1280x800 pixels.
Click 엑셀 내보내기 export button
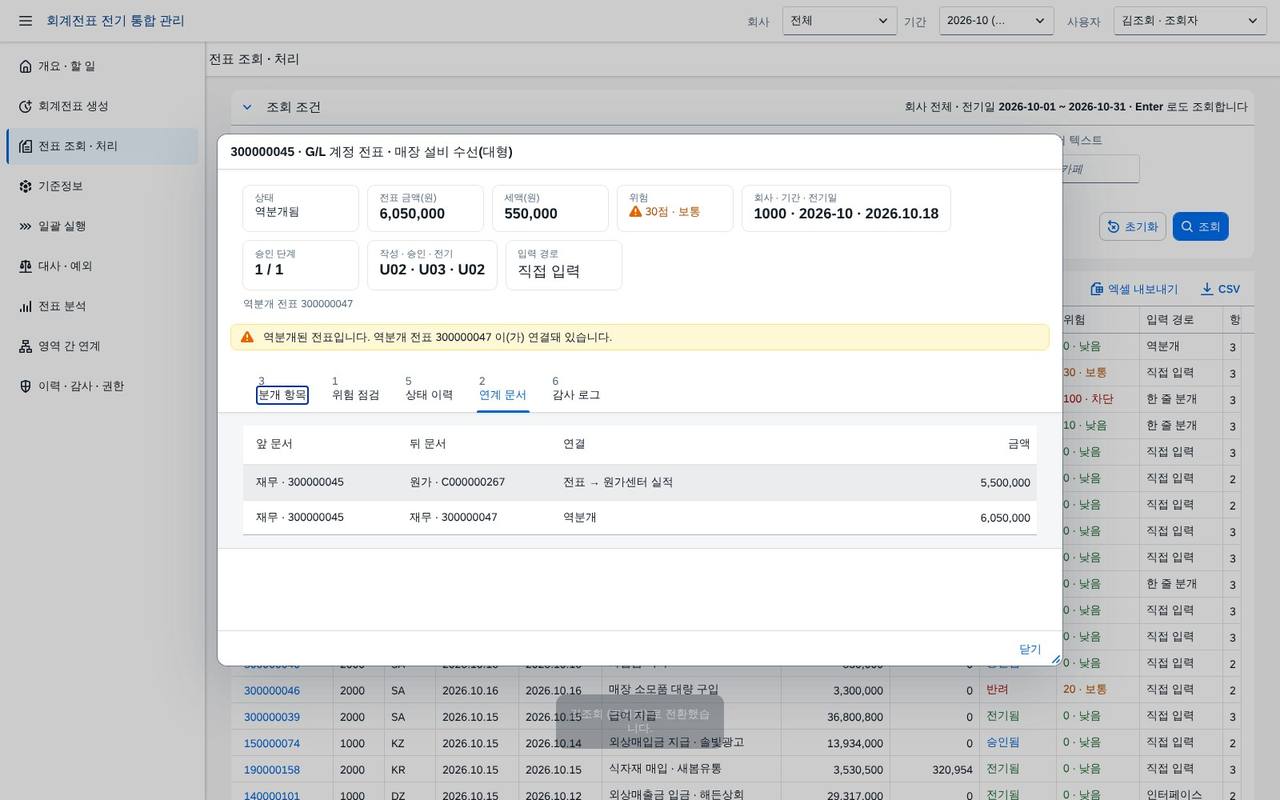[1134, 289]
